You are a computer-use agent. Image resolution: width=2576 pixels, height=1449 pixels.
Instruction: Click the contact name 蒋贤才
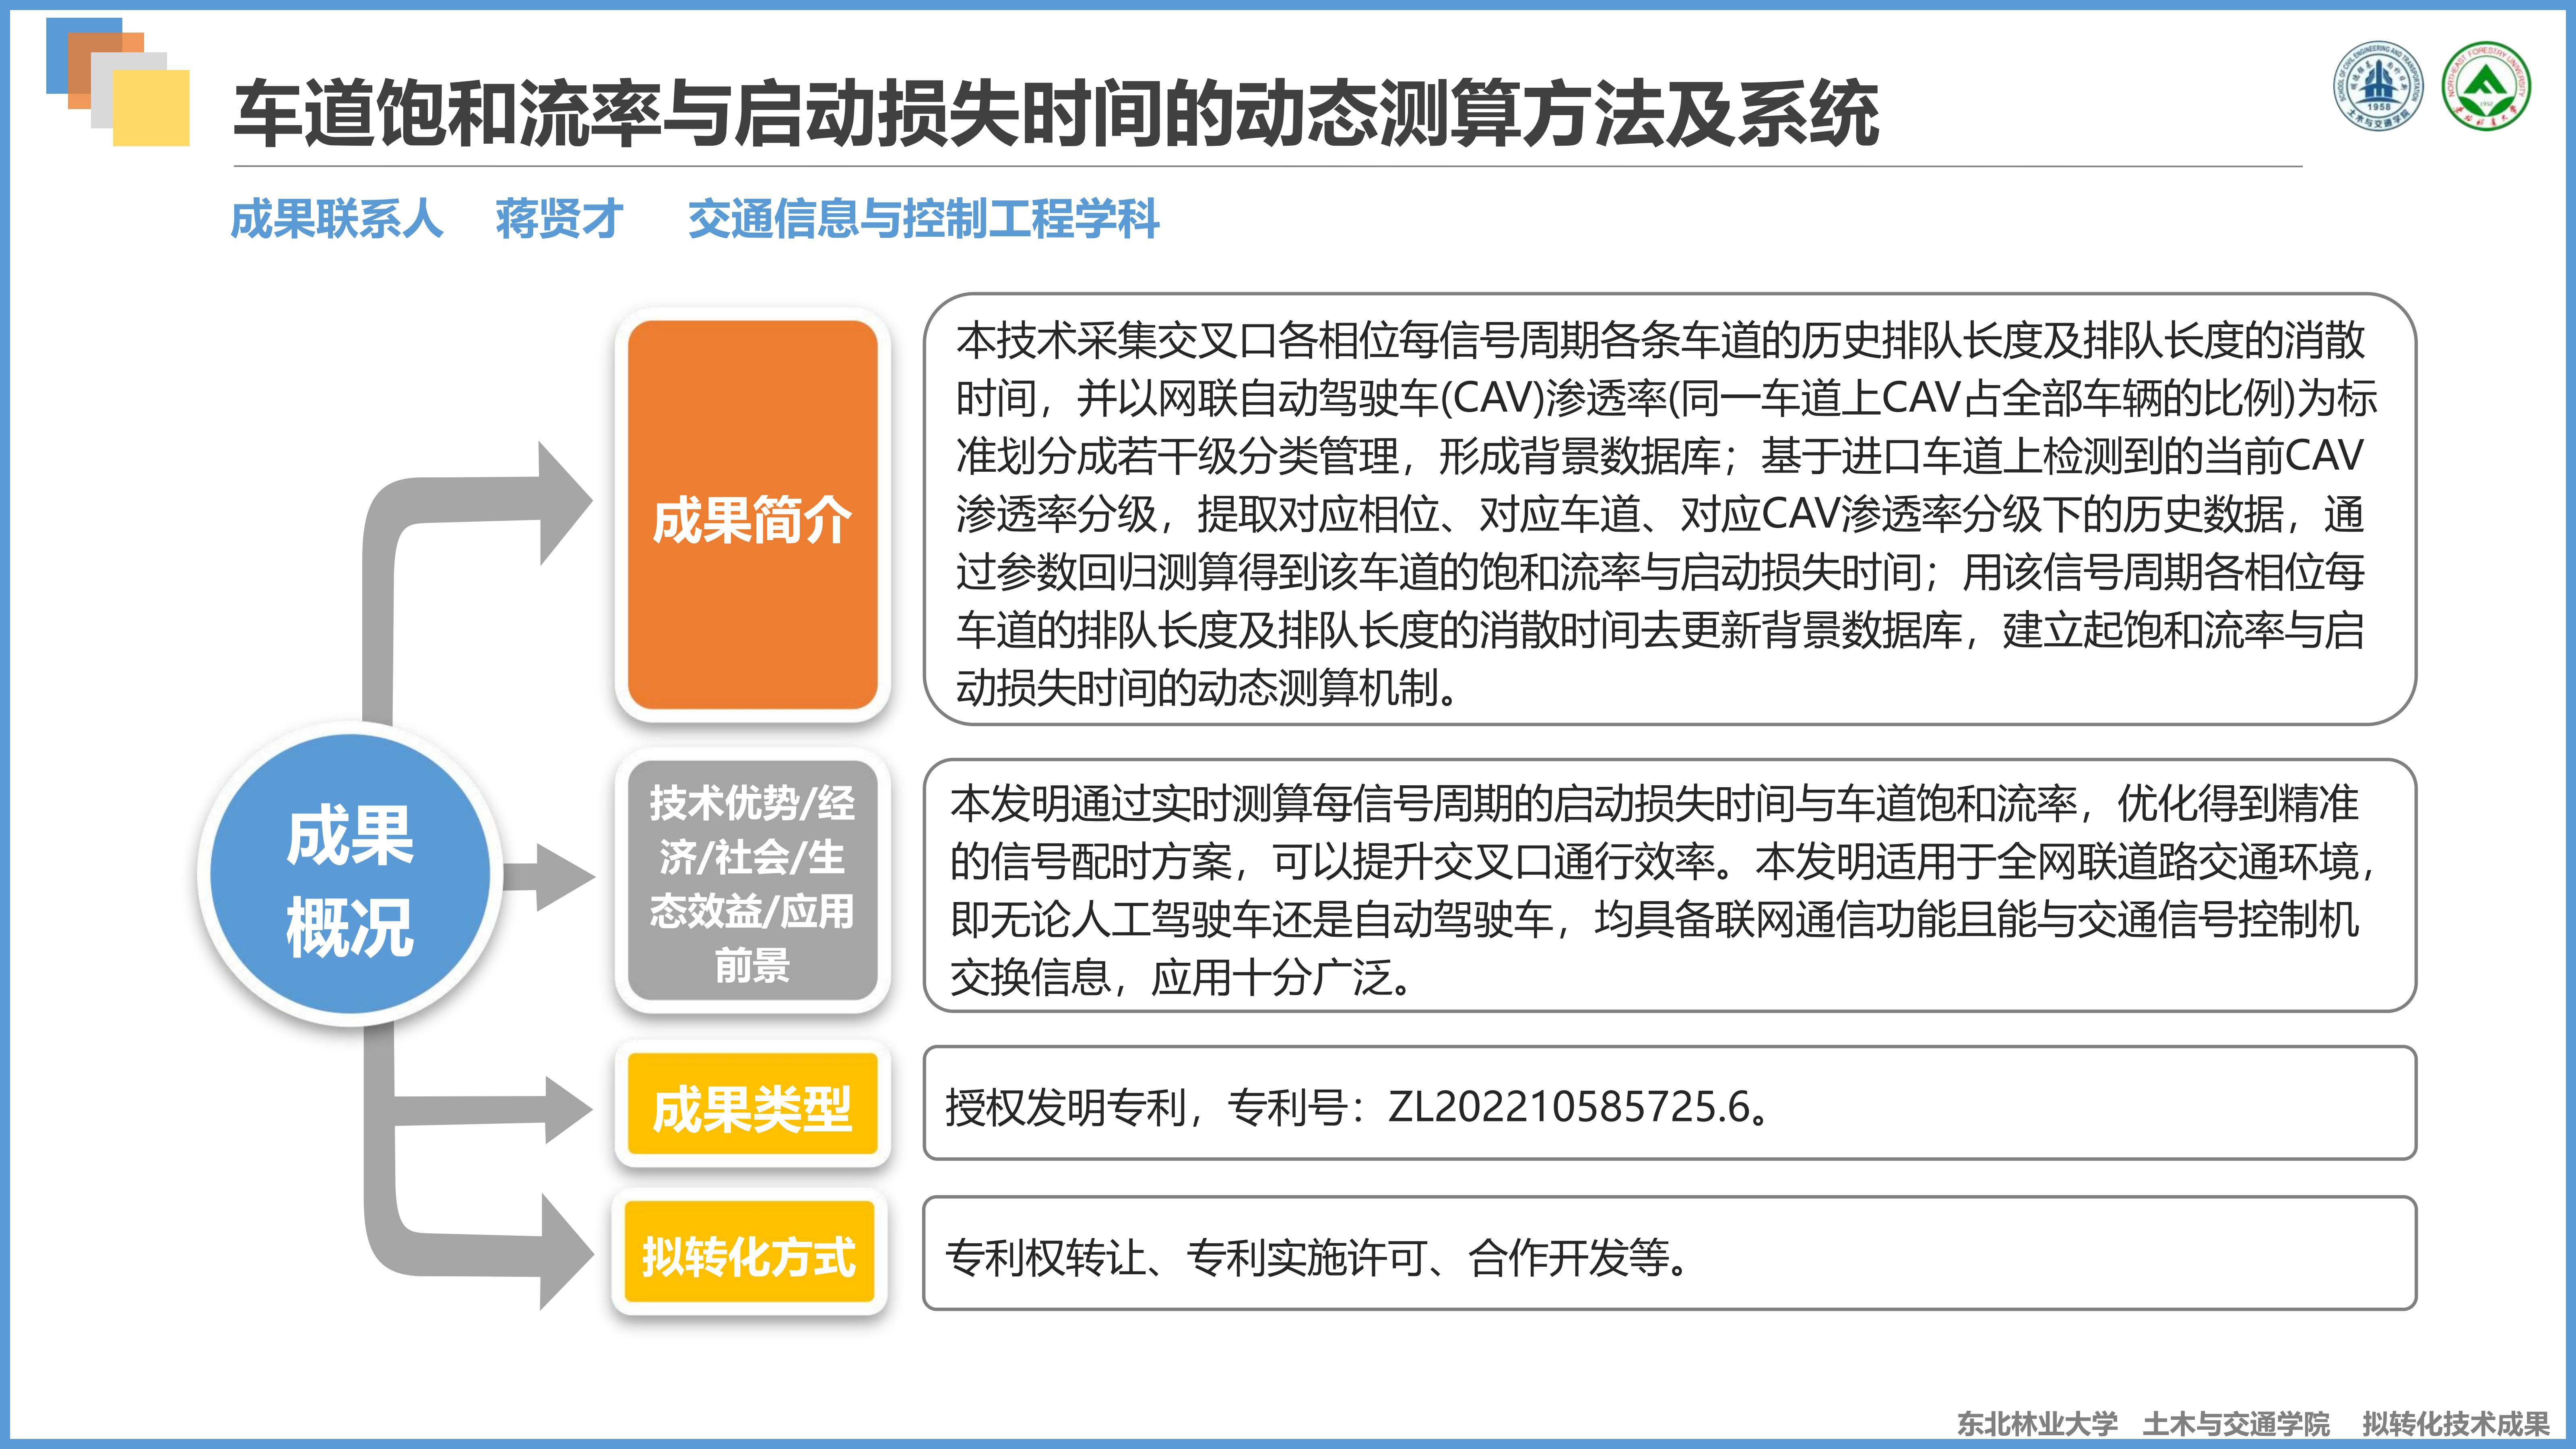click(559, 218)
